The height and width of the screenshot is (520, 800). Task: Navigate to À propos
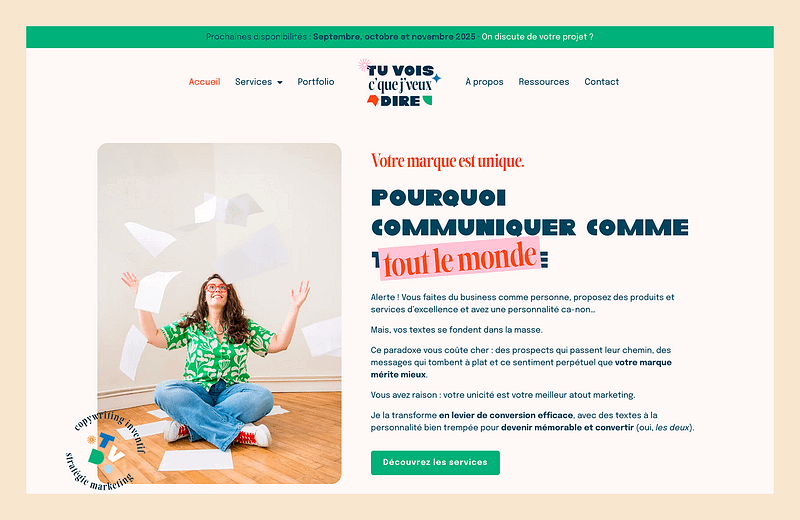(x=484, y=82)
